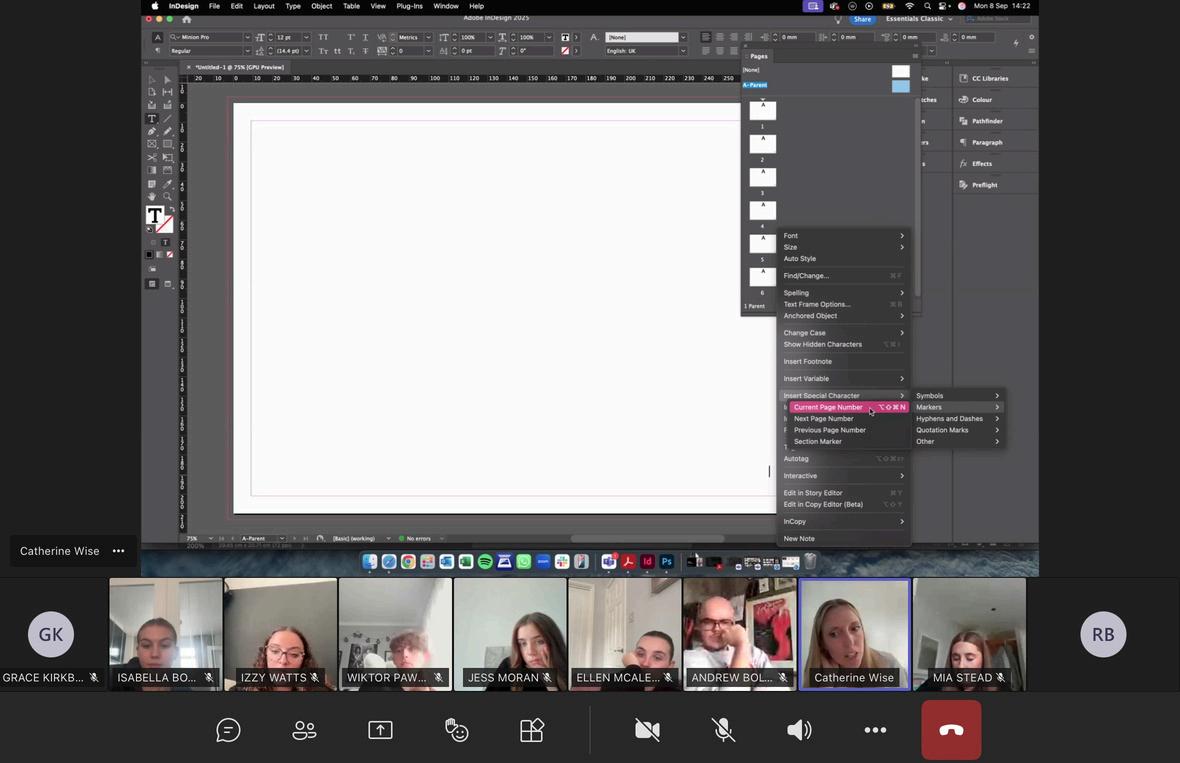Open More options in Teams bar
Viewport: 1180px width, 763px height.
875,730
